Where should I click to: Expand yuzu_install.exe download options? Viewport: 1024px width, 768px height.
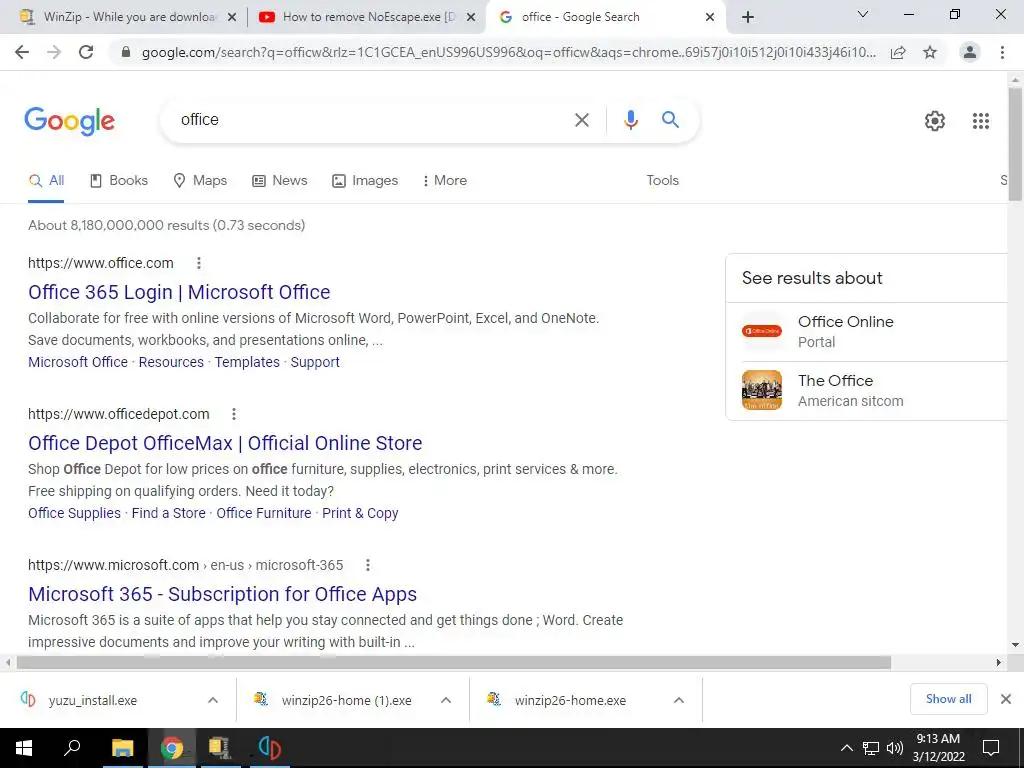pyautogui.click(x=213, y=700)
